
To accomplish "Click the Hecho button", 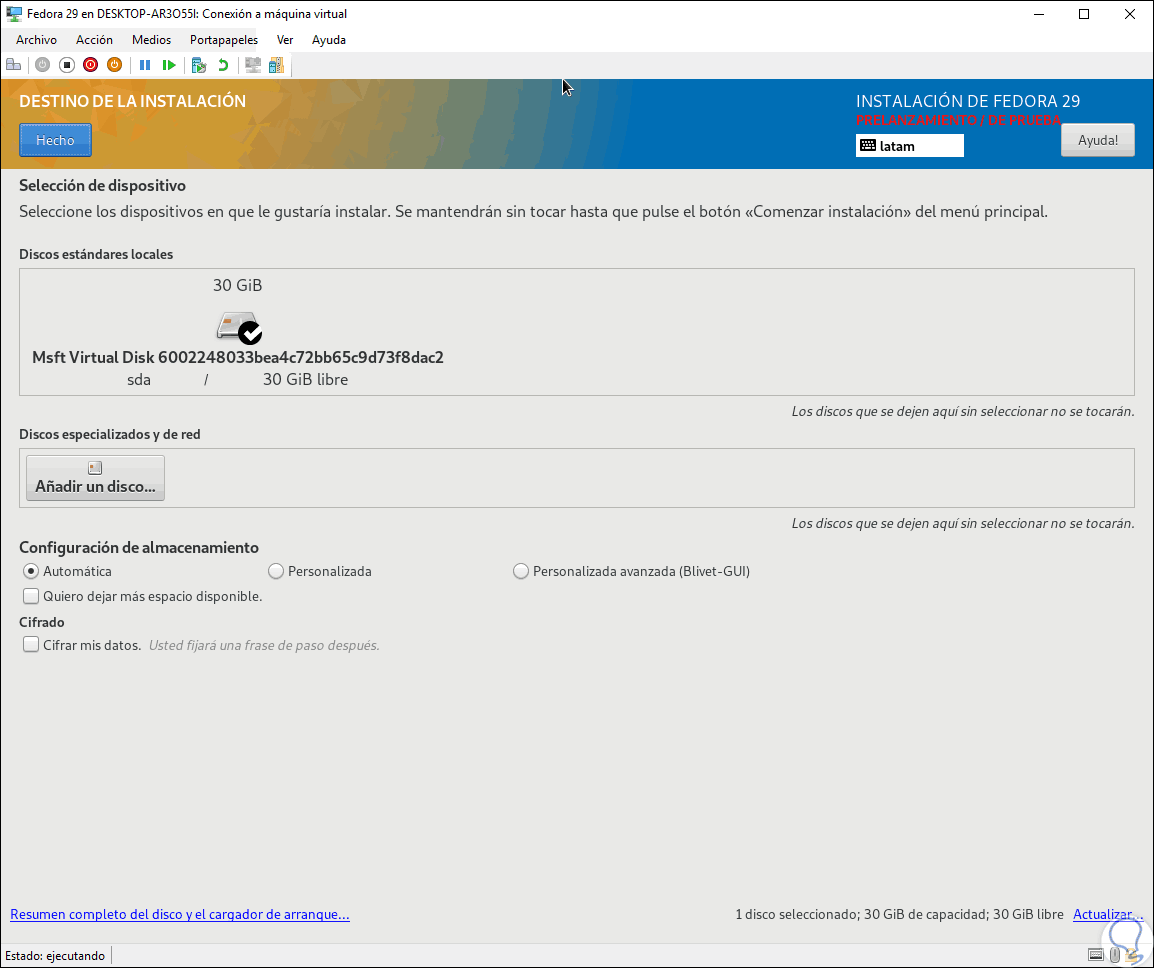I will [55, 140].
